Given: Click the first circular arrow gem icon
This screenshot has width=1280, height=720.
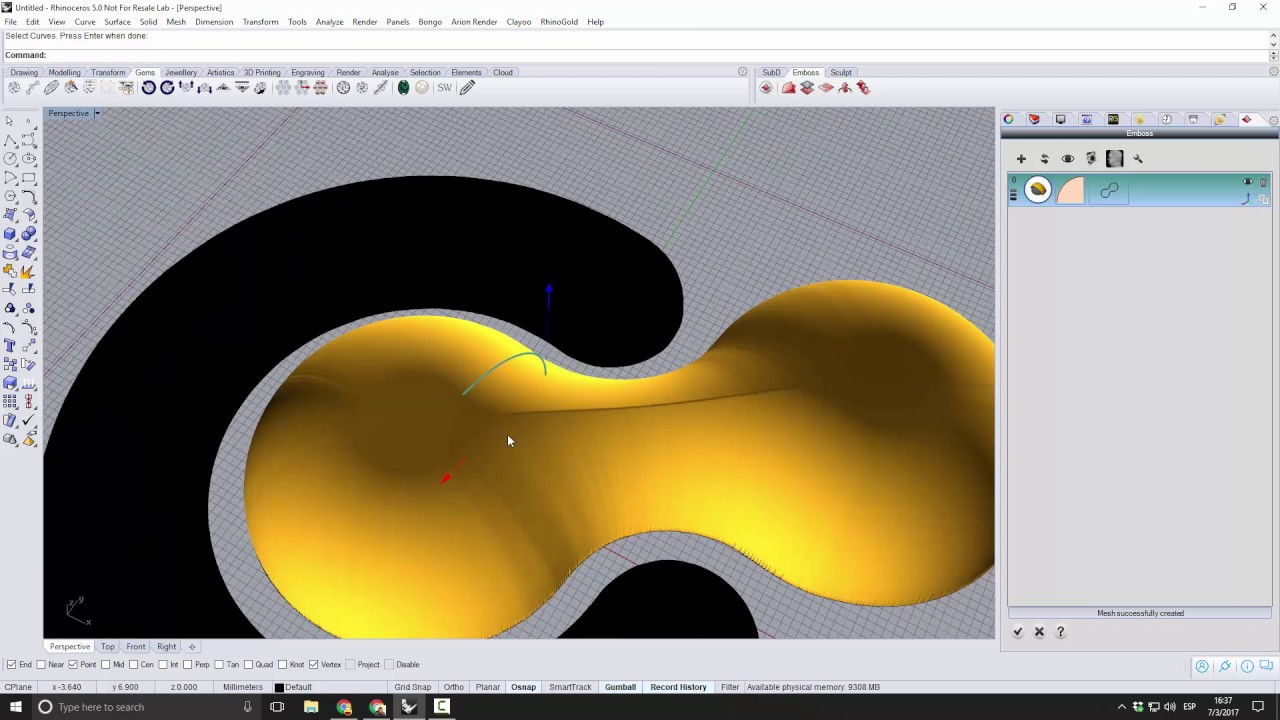Looking at the screenshot, I should [x=148, y=88].
